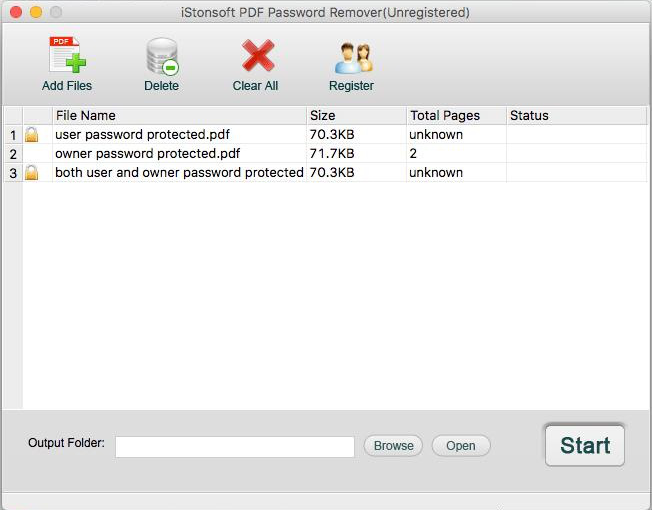The width and height of the screenshot is (652, 510).
Task: Click the yellow minimize window button
Action: click(x=36, y=13)
